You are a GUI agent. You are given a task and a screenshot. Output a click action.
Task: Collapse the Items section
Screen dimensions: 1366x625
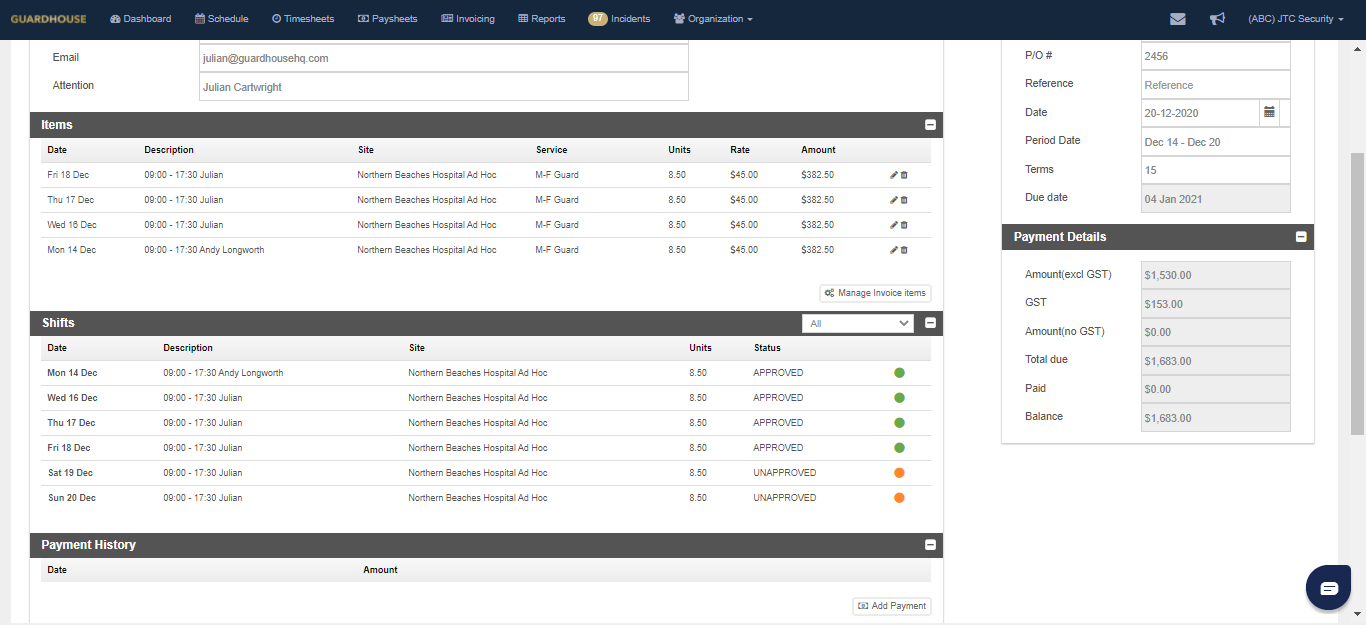(x=930, y=125)
